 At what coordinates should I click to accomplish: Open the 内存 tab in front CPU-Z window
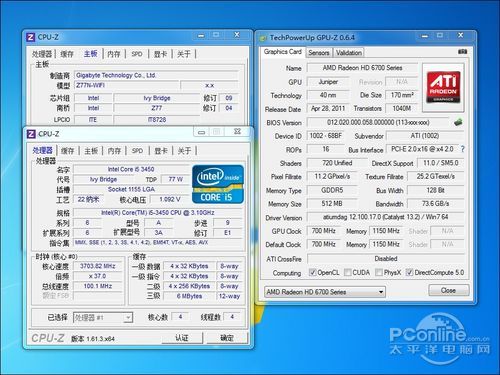click(x=114, y=151)
